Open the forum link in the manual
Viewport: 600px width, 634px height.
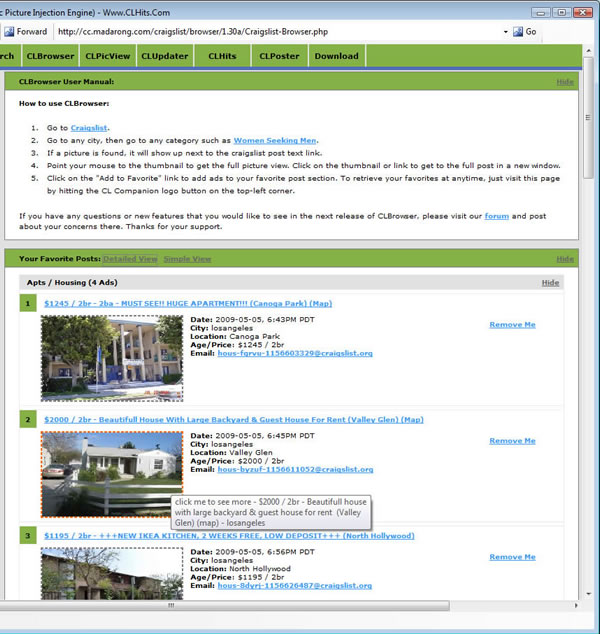(496, 216)
